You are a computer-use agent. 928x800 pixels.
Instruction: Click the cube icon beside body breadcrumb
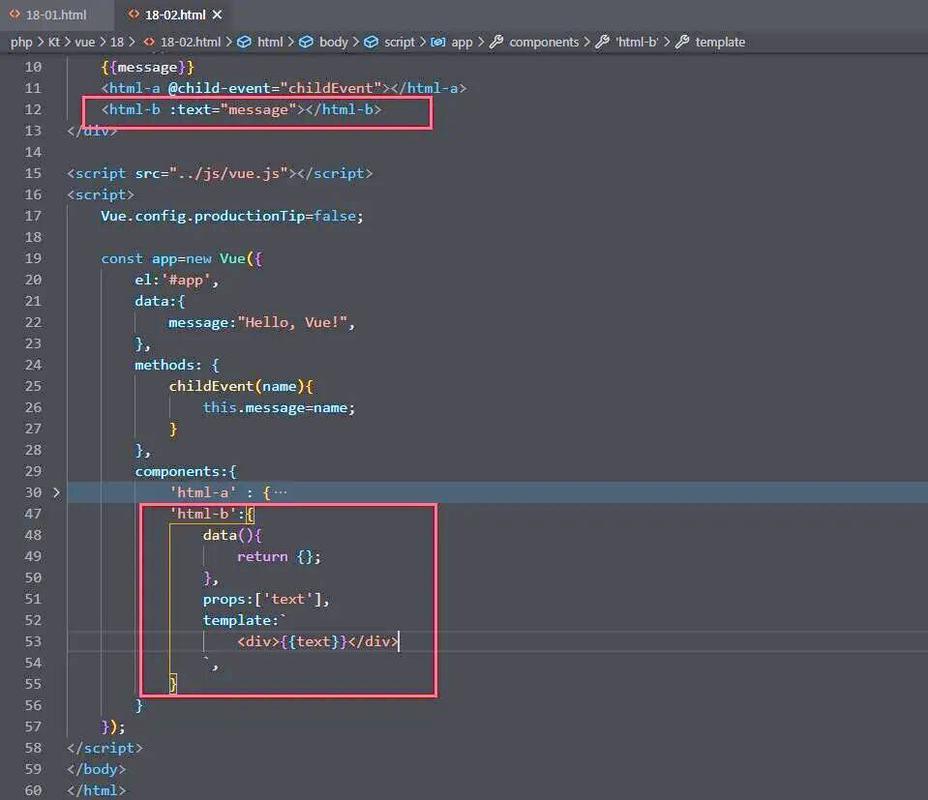[x=305, y=42]
